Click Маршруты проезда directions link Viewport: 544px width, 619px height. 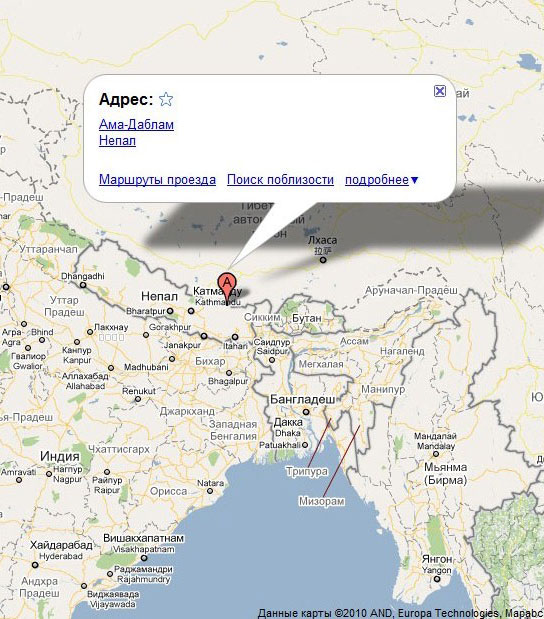pyautogui.click(x=157, y=180)
